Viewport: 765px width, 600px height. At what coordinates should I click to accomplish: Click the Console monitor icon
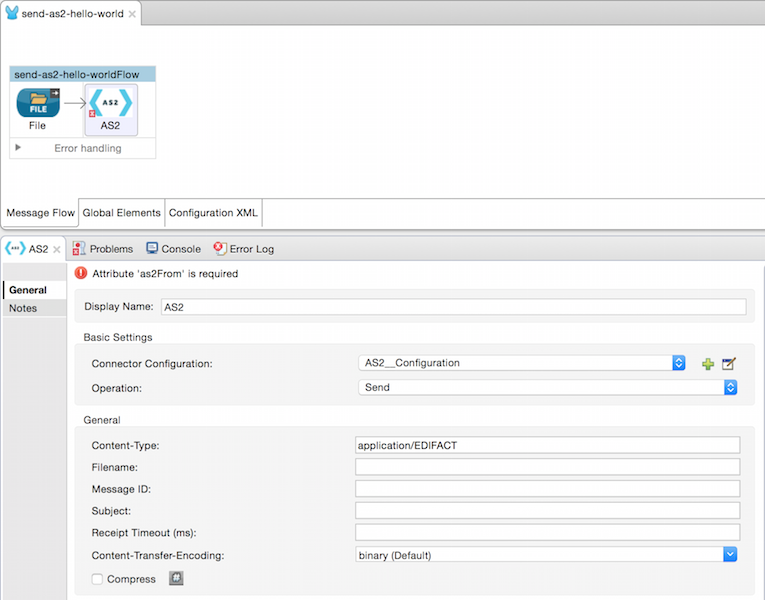tap(152, 248)
